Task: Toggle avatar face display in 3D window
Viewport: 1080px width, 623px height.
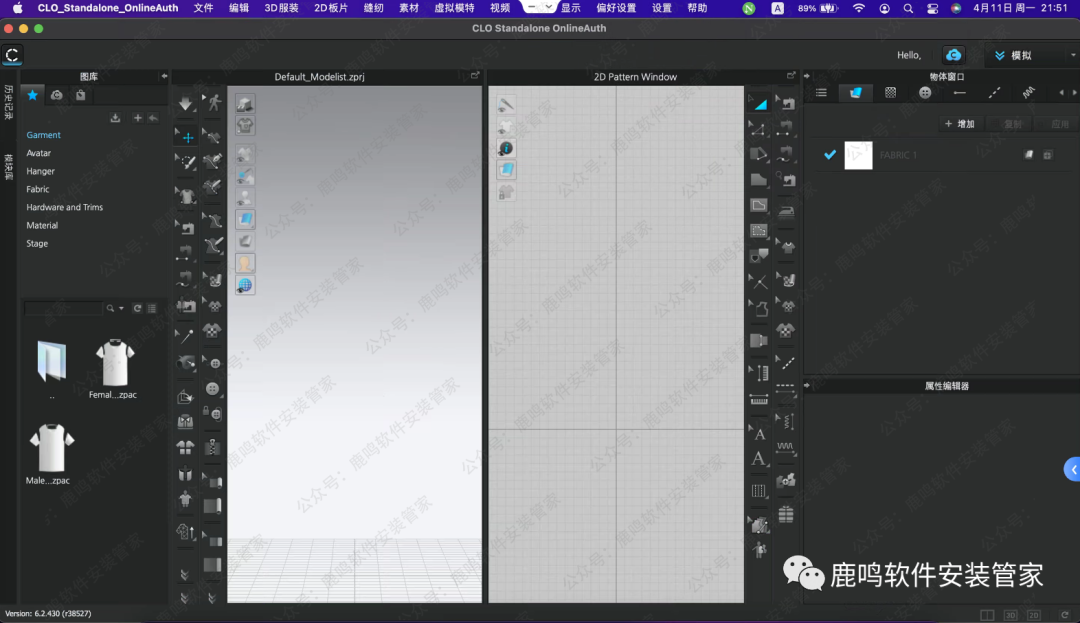Action: [245, 263]
